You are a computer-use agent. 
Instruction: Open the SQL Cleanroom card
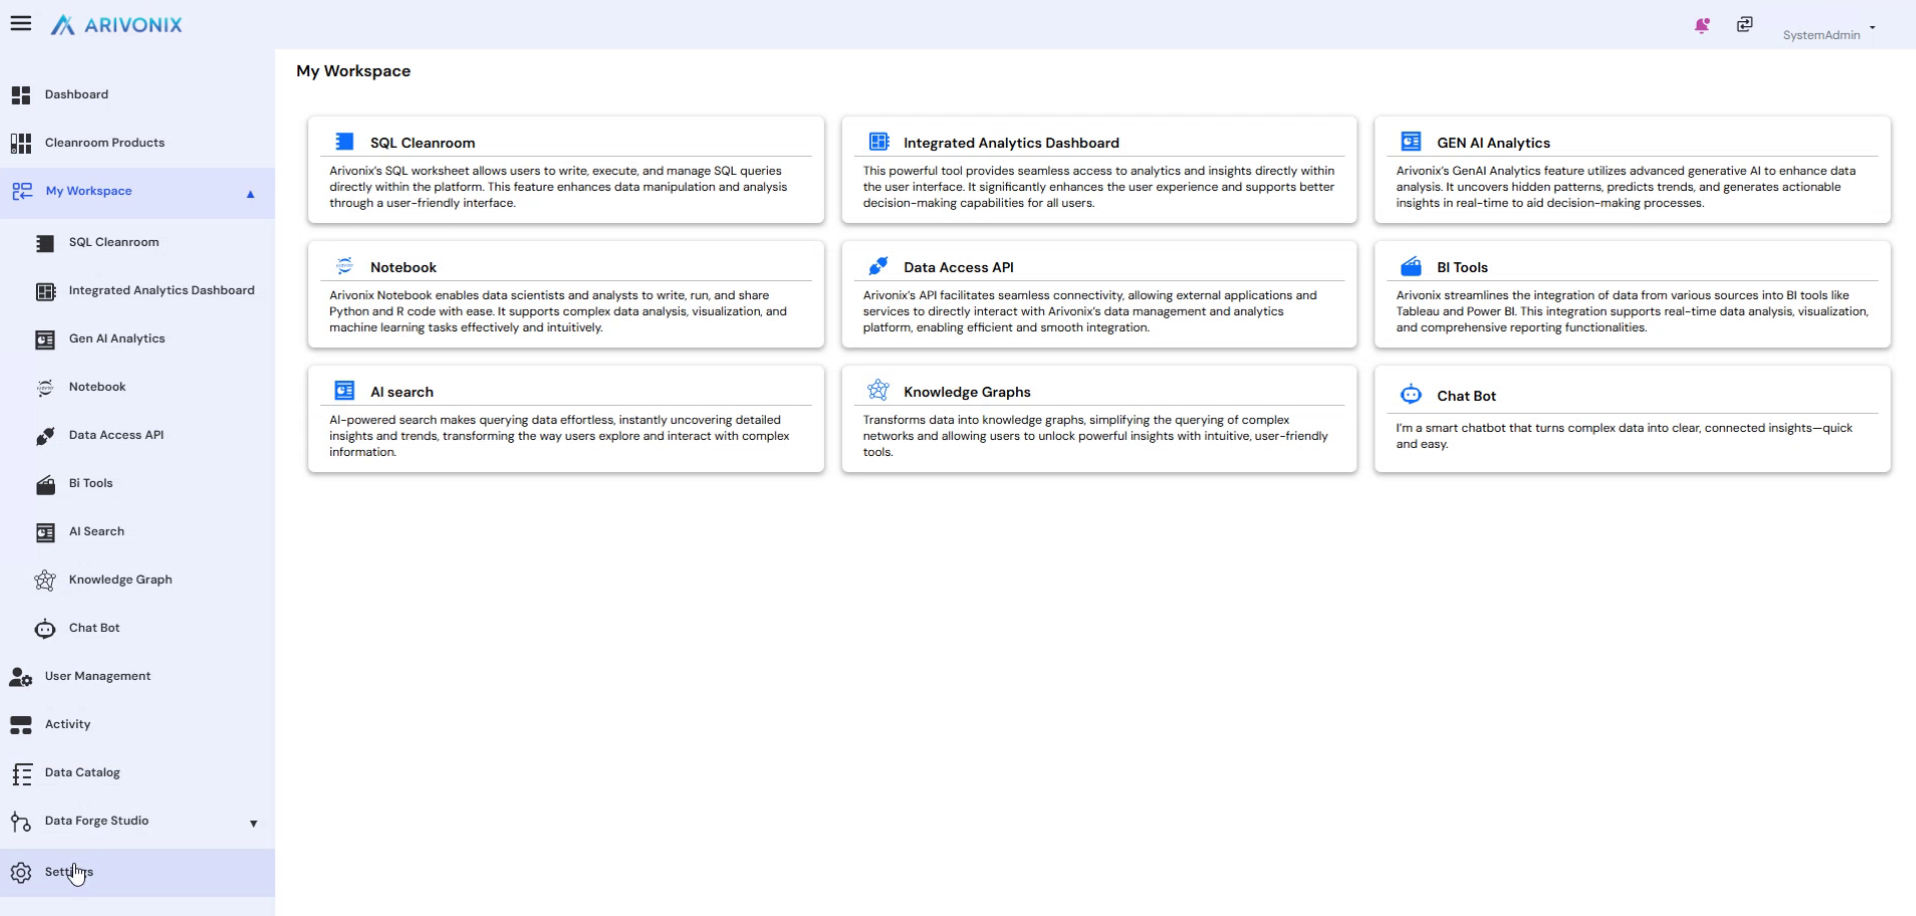point(565,170)
